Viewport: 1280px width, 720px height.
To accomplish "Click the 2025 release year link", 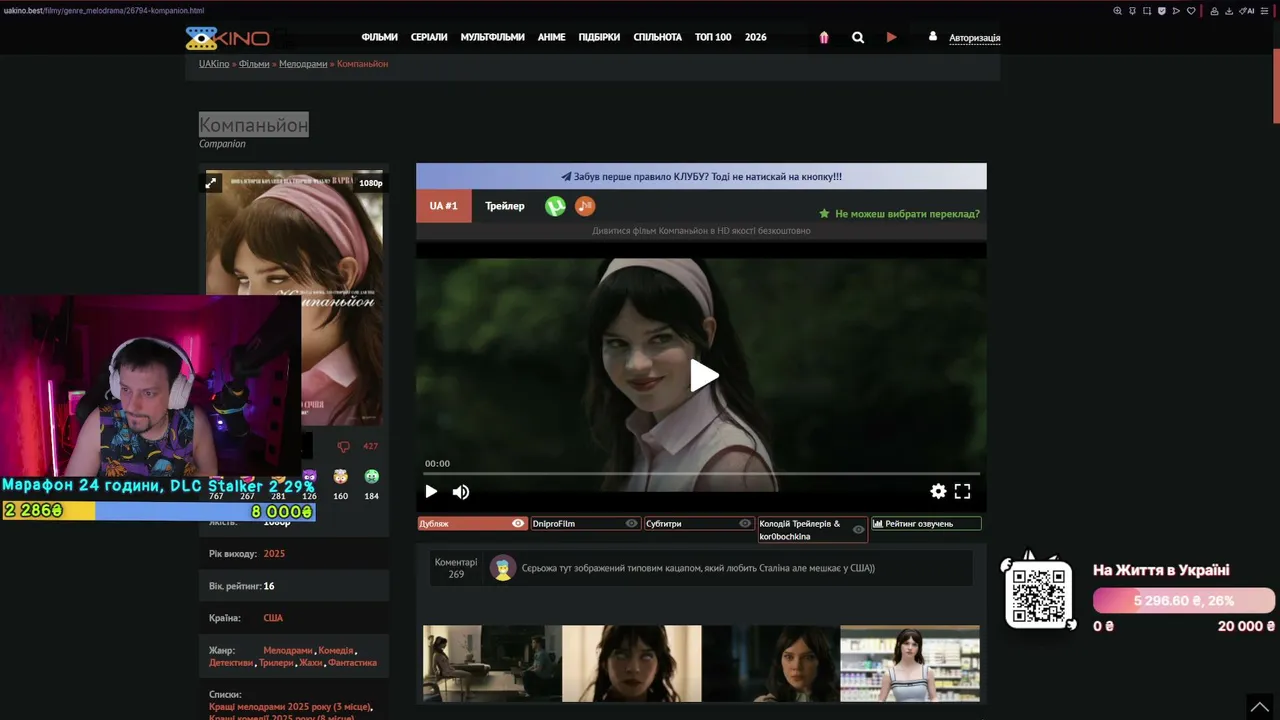I will click(x=274, y=554).
